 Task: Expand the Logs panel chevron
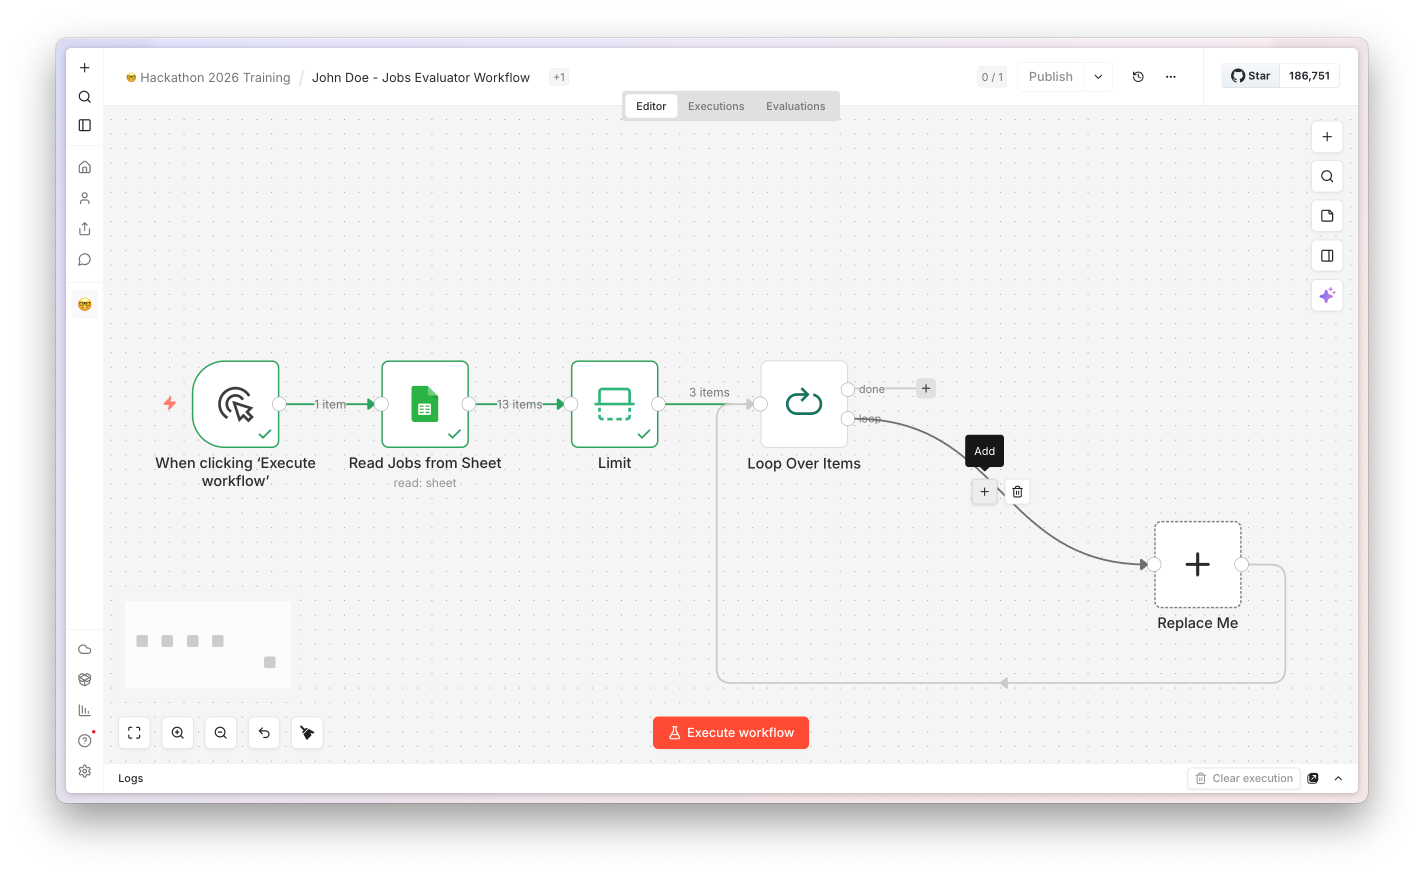coord(1338,778)
